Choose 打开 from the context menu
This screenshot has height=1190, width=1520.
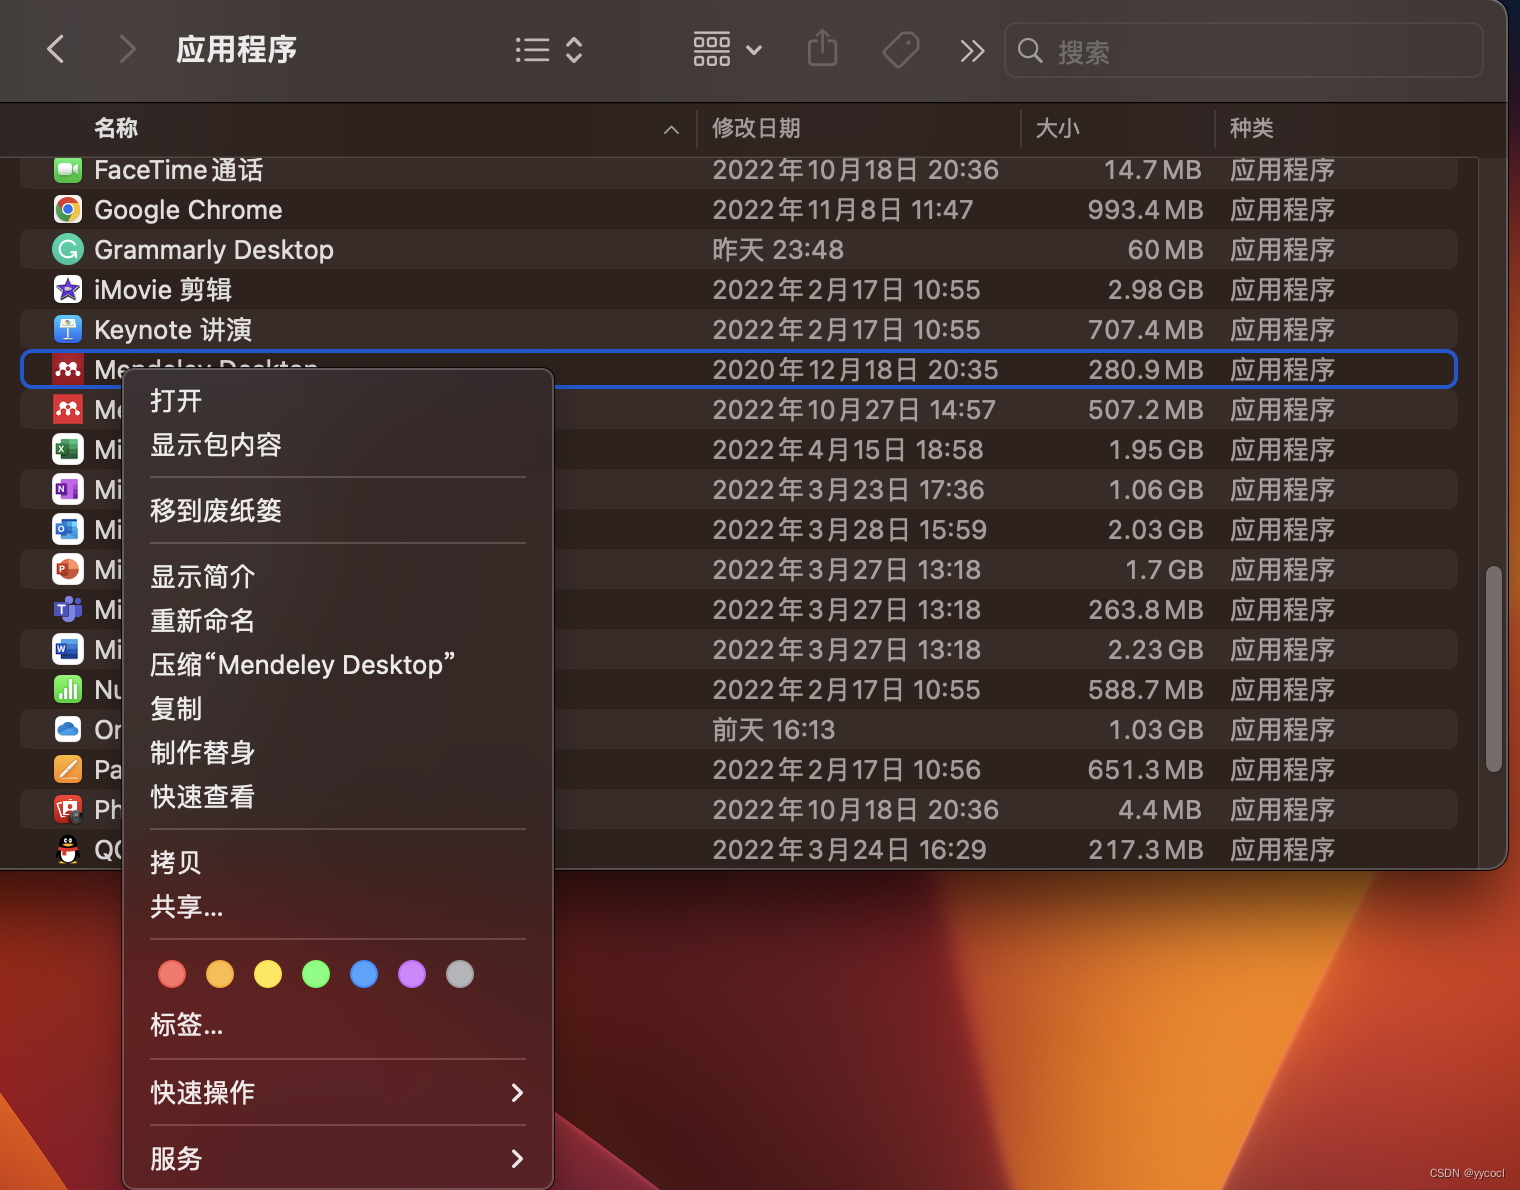338,401
